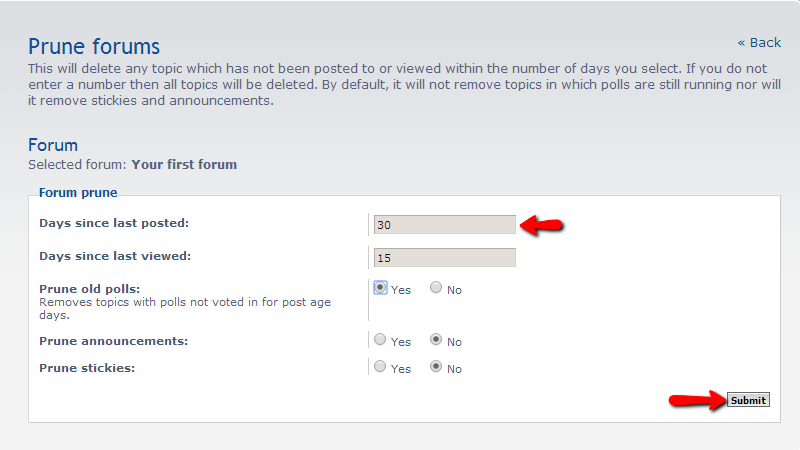Select Yes for Prune old polls
This screenshot has height=450, width=800.
[x=381, y=288]
